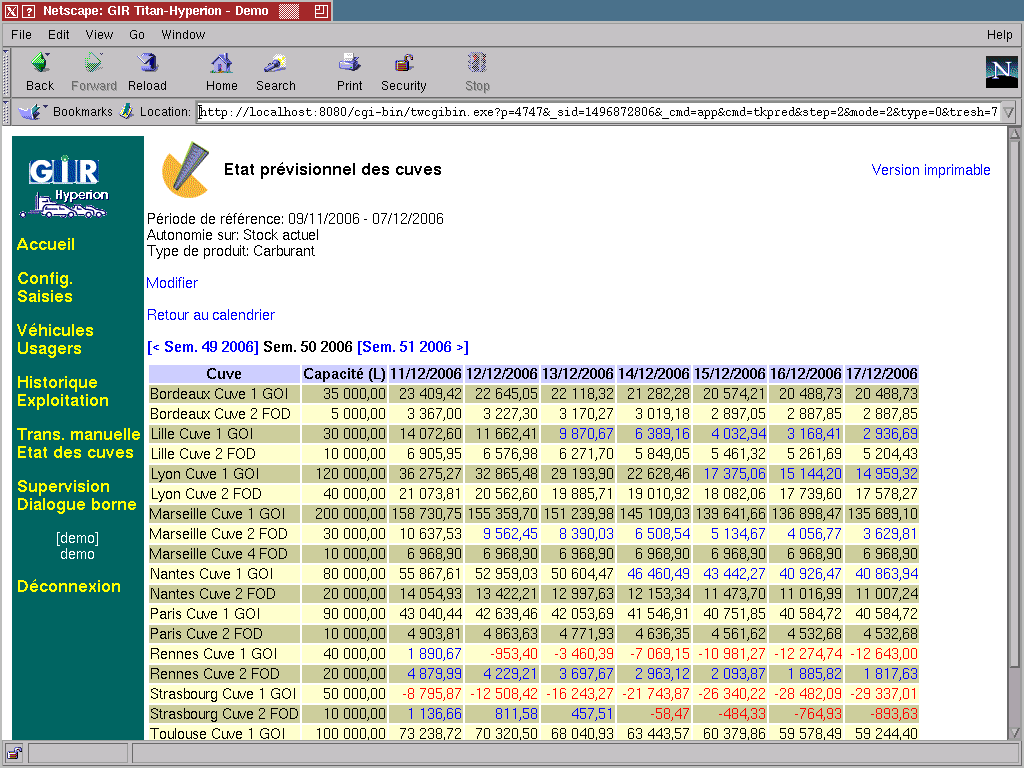Open Saisies in the sidebar
Image resolution: width=1024 pixels, height=768 pixels.
click(44, 296)
